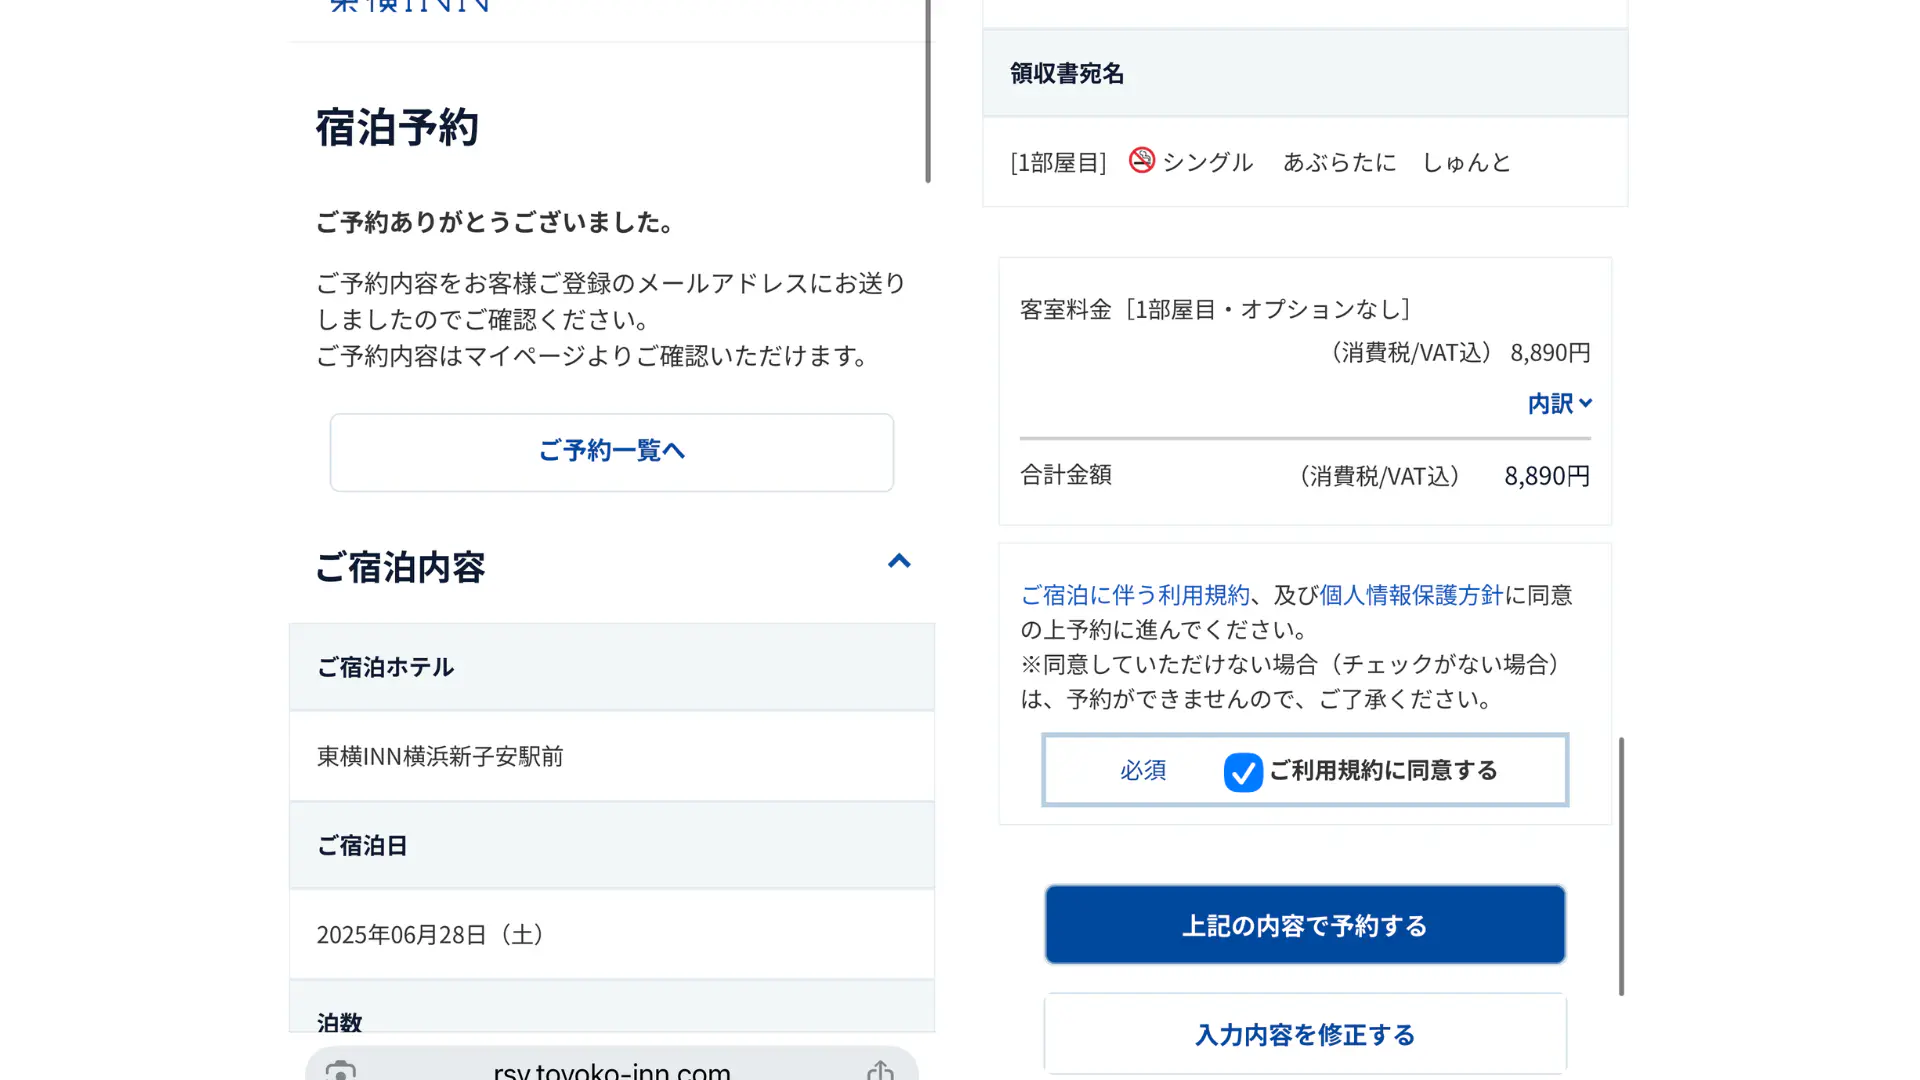The height and width of the screenshot is (1080, 1920).
Task: Click the rsv.toyoko-inn.com address bar
Action: point(612,1070)
